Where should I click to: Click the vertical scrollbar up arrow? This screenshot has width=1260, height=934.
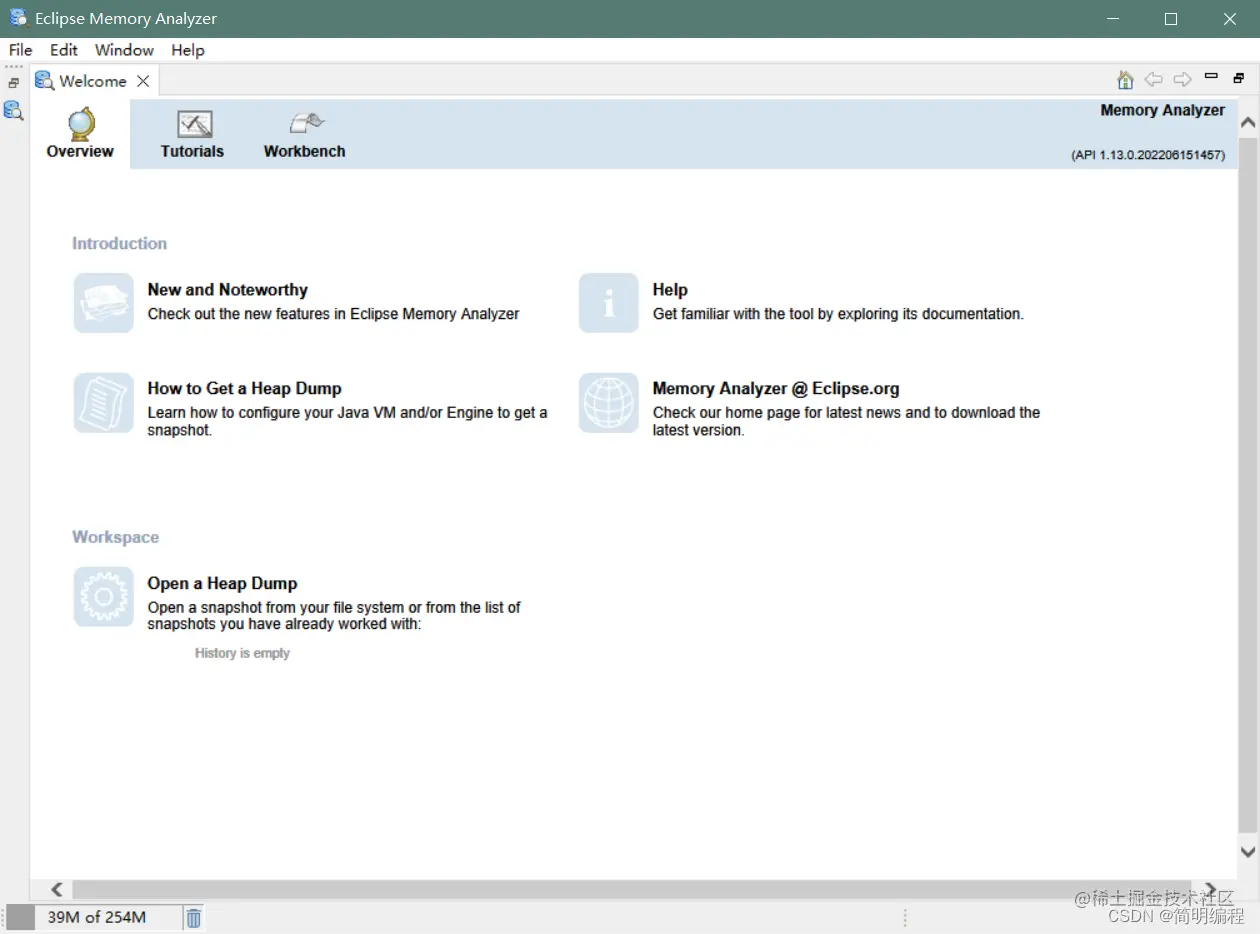click(1248, 123)
